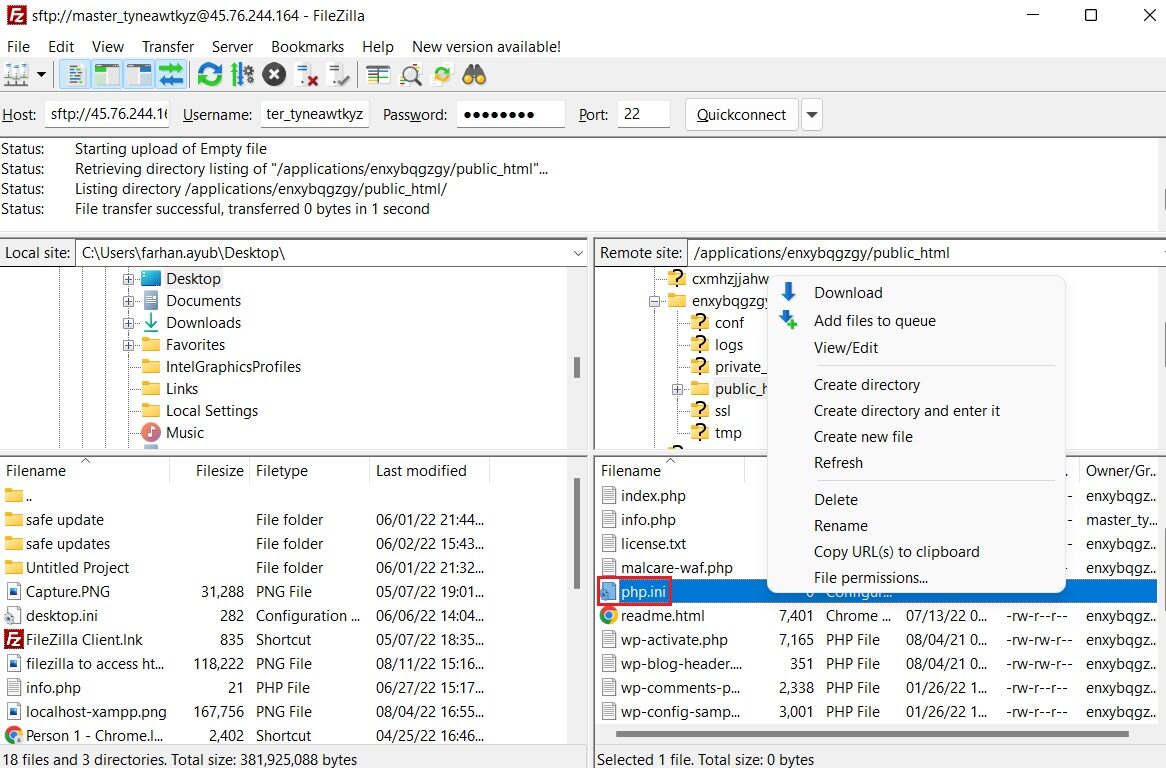Choose Add files to queue
The height and width of the screenshot is (768, 1166).
[916, 320]
